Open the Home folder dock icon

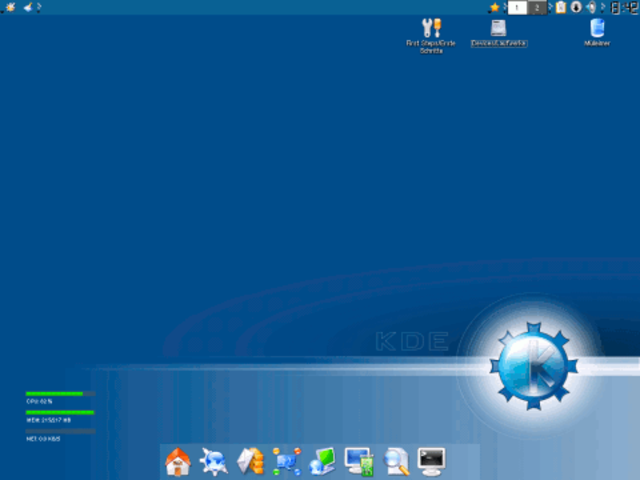178,462
